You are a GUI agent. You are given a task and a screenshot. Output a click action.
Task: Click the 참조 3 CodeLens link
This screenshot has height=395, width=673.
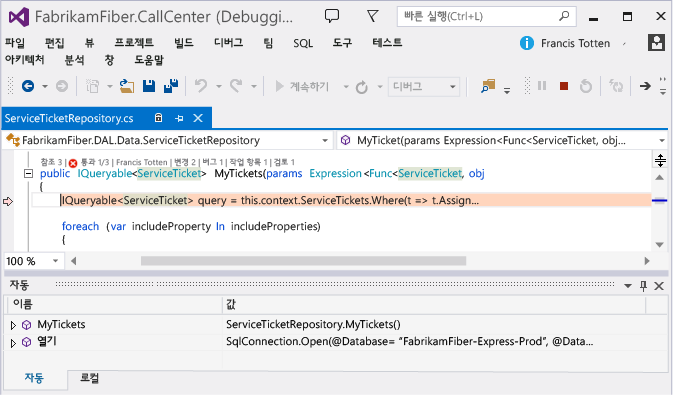52,162
